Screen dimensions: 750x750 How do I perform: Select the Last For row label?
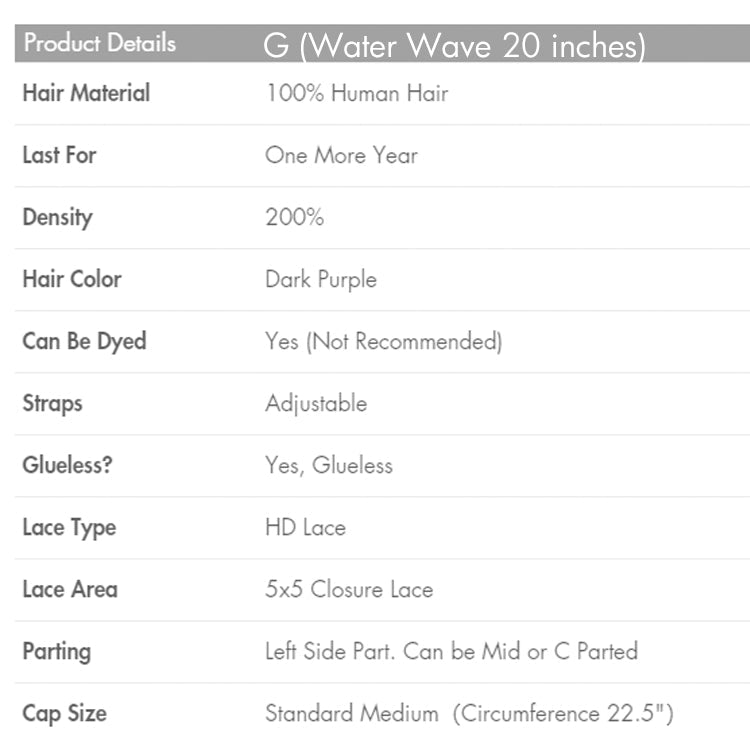59,155
